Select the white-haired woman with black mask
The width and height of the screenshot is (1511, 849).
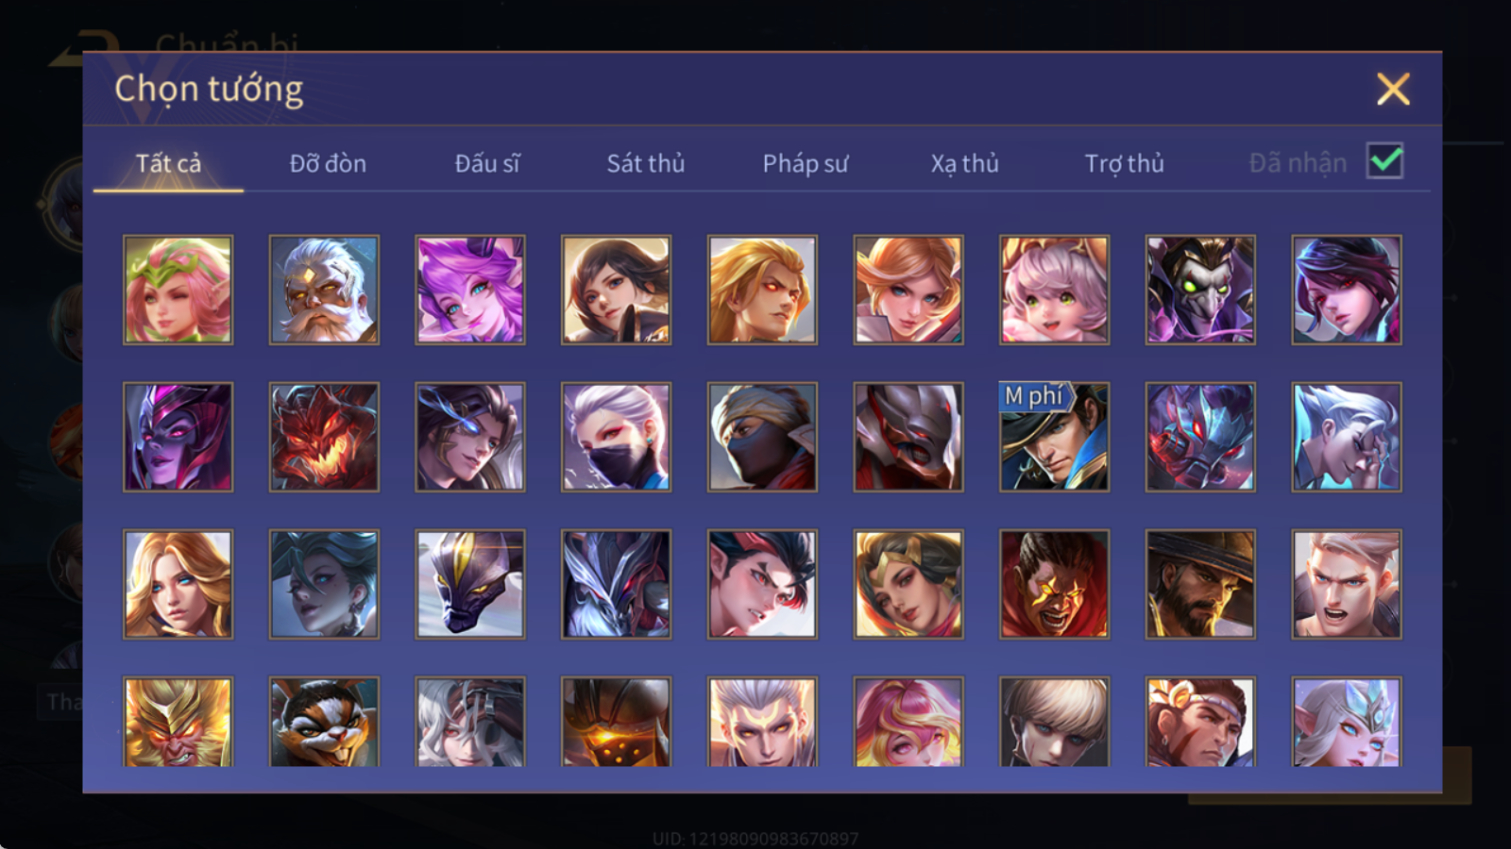(616, 437)
